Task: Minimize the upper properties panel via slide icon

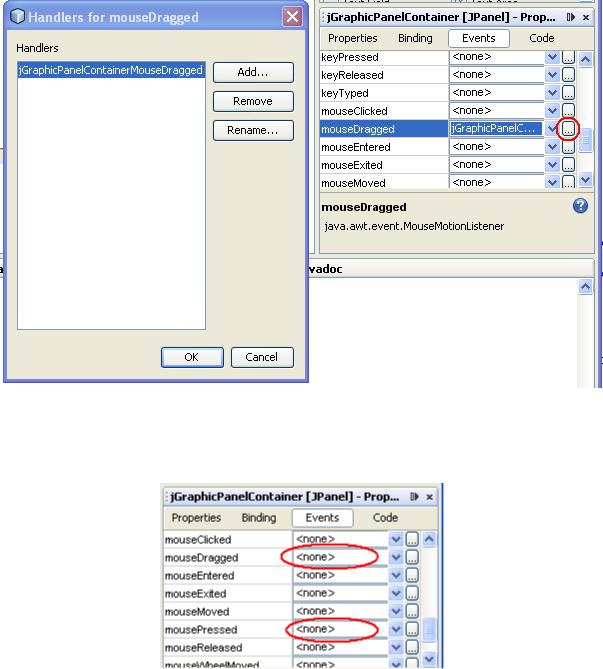Action: [571, 17]
